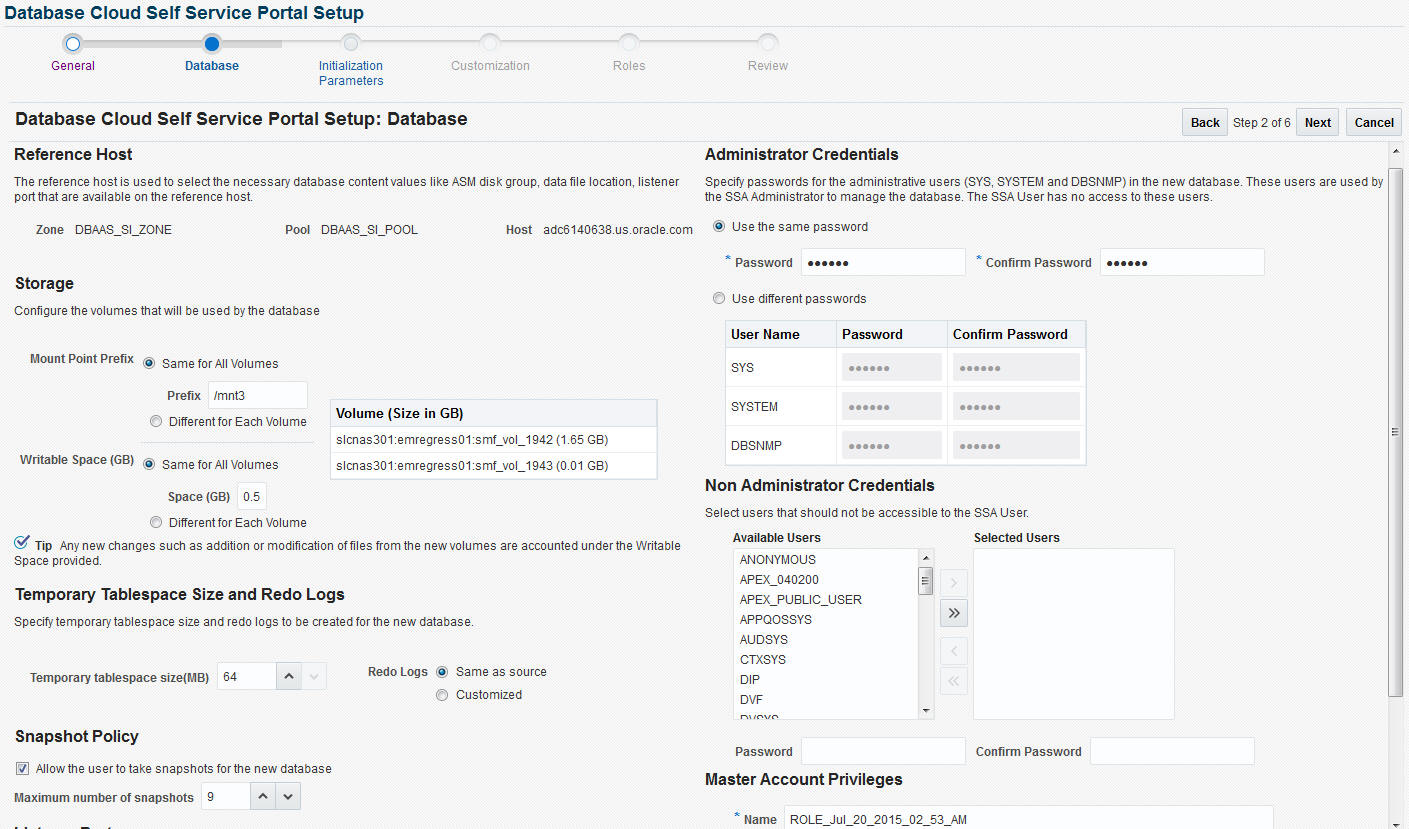
Task: Set Redo Logs to Customized
Action: click(x=442, y=694)
